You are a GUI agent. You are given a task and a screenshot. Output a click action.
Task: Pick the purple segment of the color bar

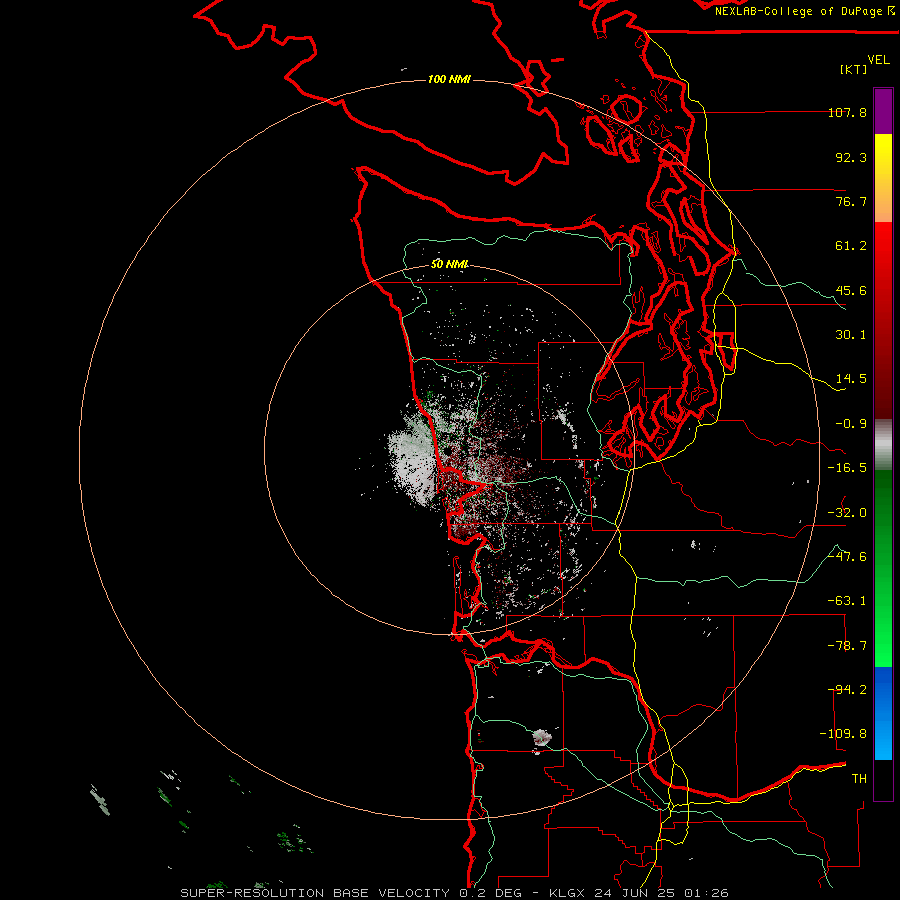(x=883, y=111)
